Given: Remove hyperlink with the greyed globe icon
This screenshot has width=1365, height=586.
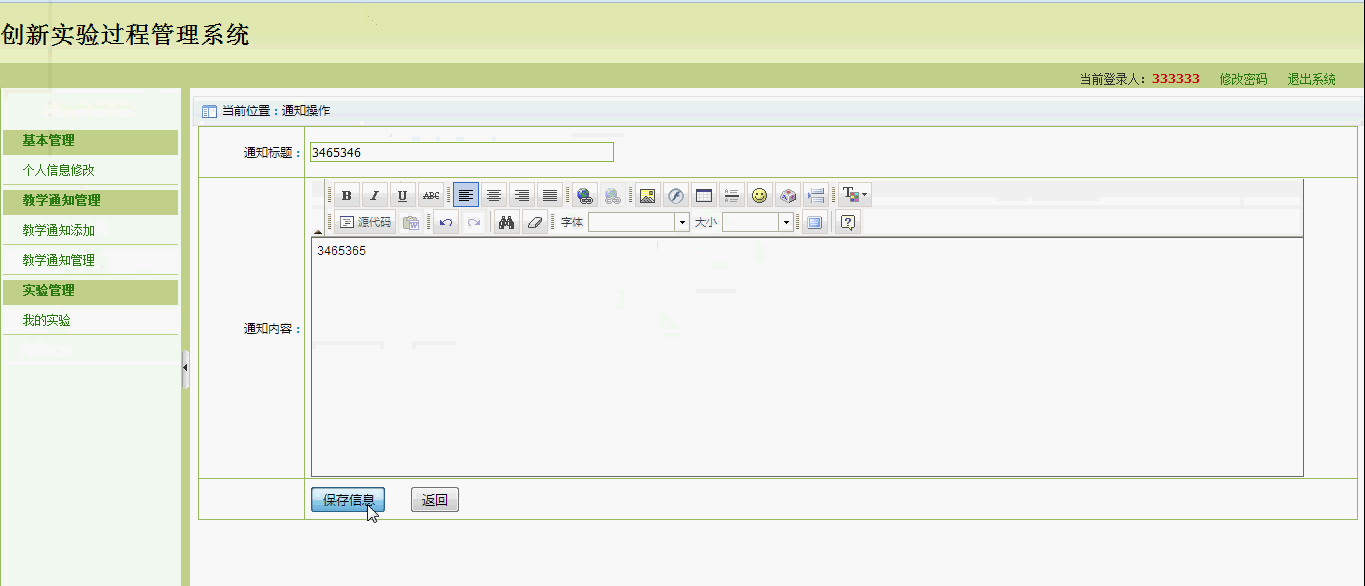Looking at the screenshot, I should [613, 196].
